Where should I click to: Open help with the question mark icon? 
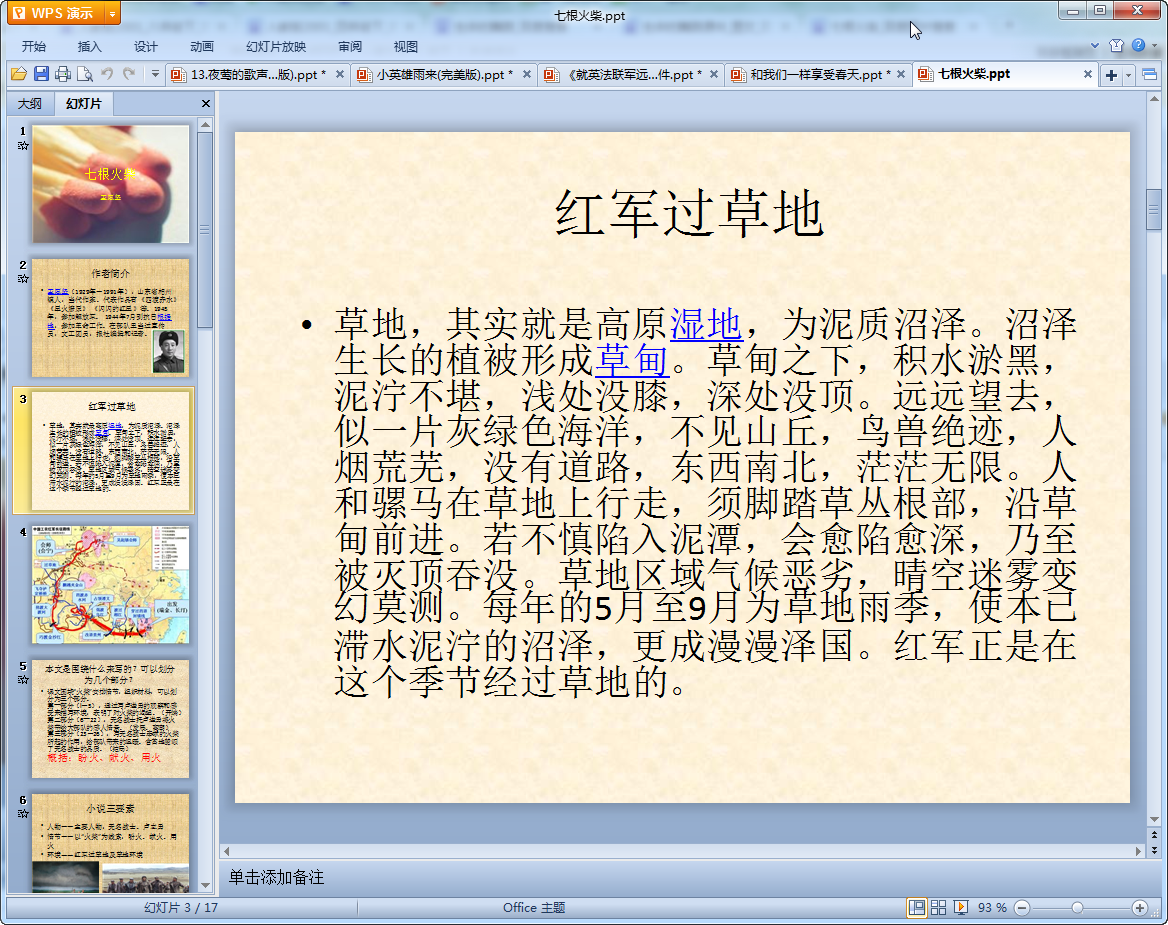coord(1138,45)
